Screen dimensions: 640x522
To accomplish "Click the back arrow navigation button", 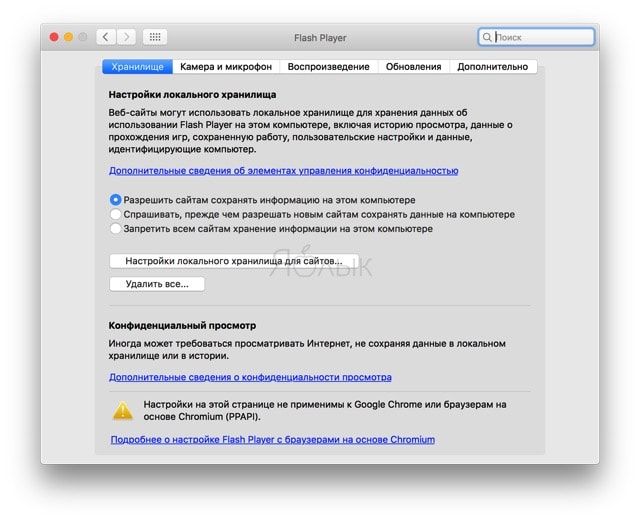I will pyautogui.click(x=106, y=37).
